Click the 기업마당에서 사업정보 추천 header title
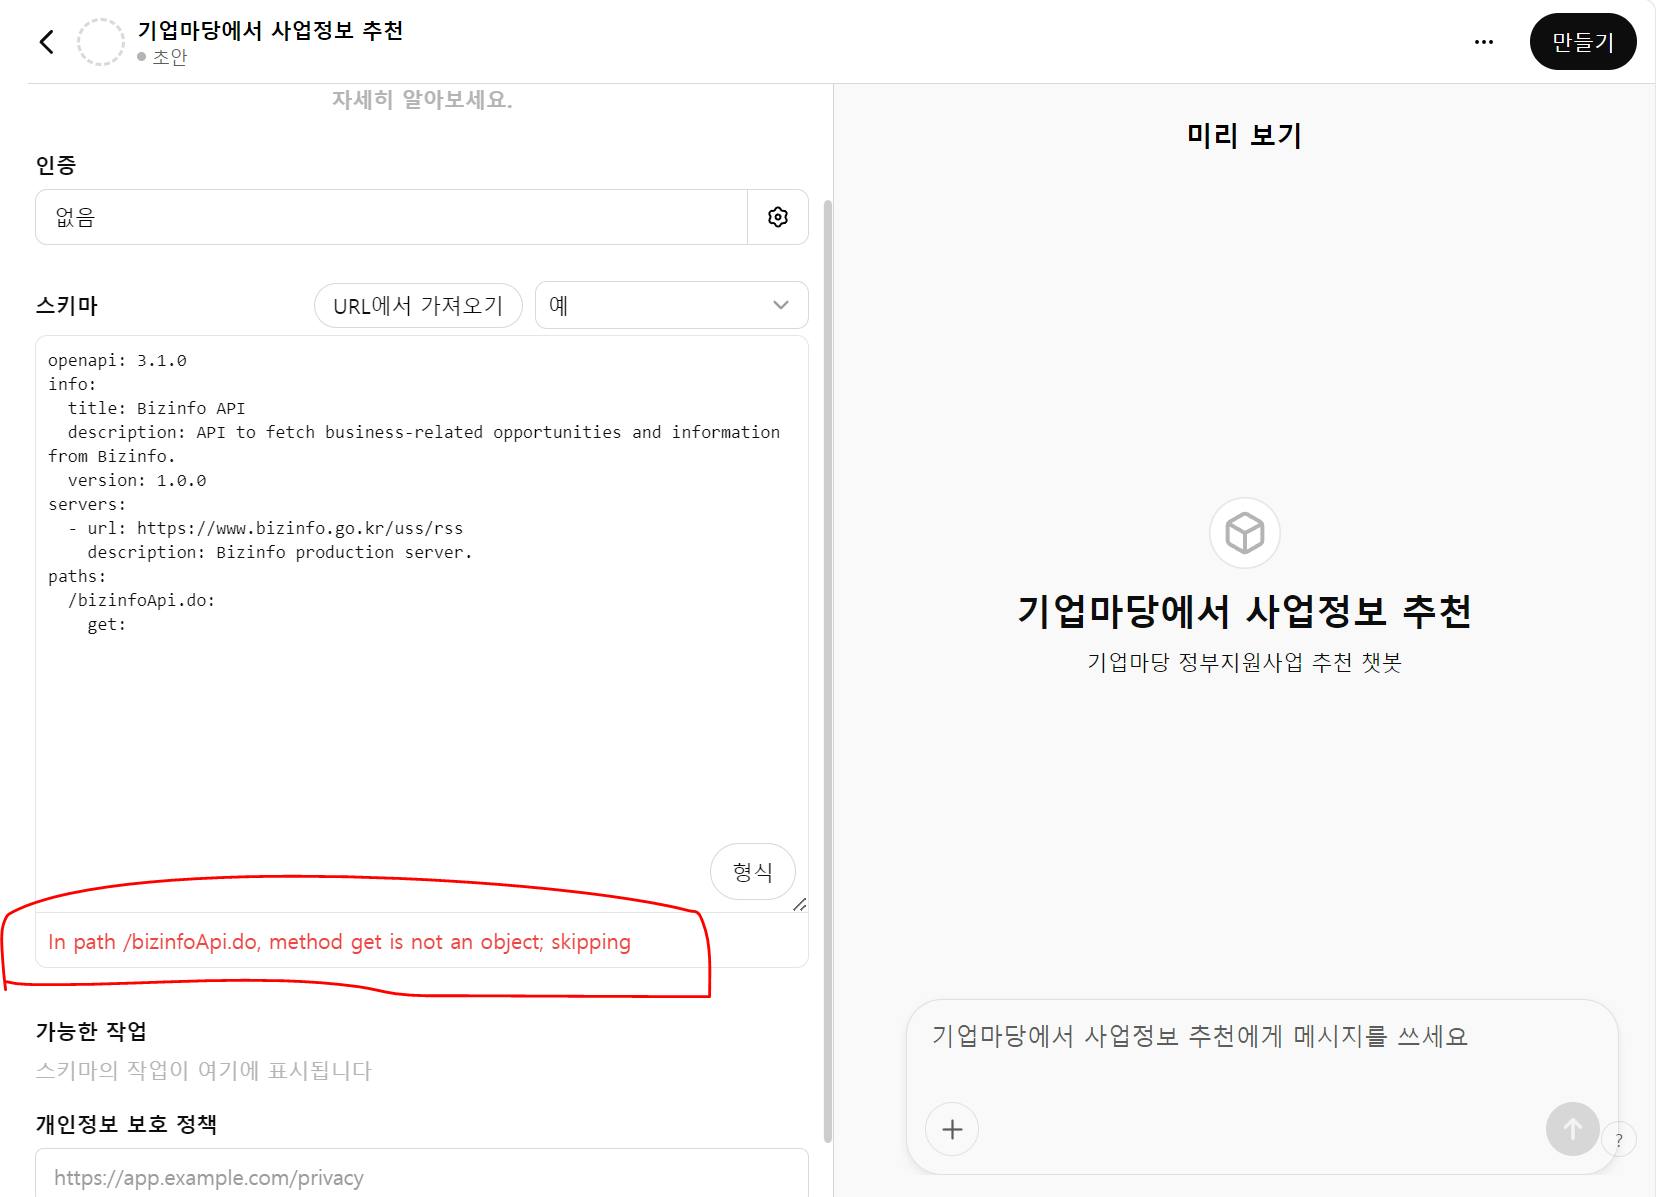 pos(270,30)
